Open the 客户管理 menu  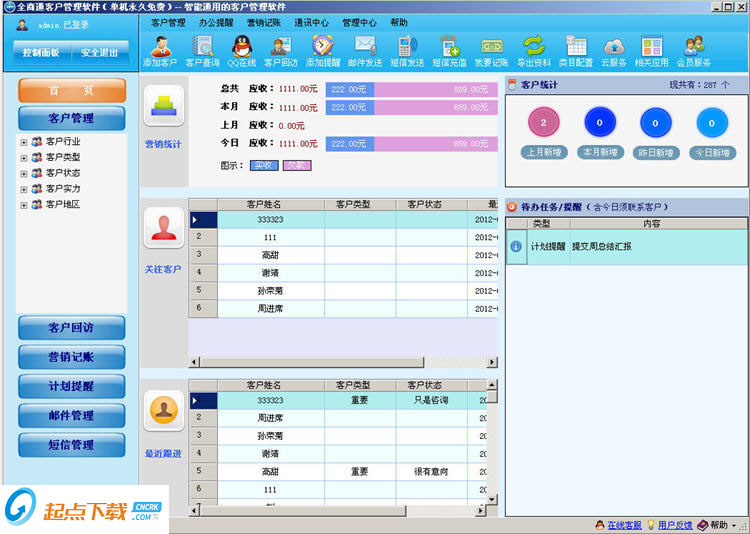168,22
